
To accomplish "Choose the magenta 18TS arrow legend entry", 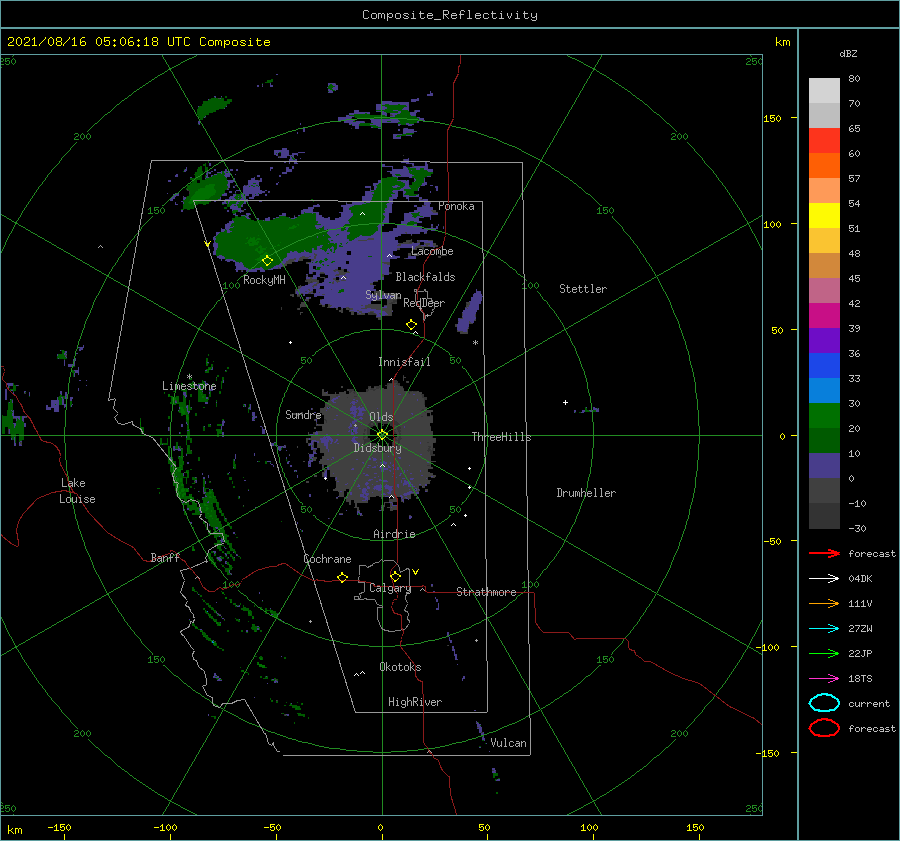I will coord(824,679).
